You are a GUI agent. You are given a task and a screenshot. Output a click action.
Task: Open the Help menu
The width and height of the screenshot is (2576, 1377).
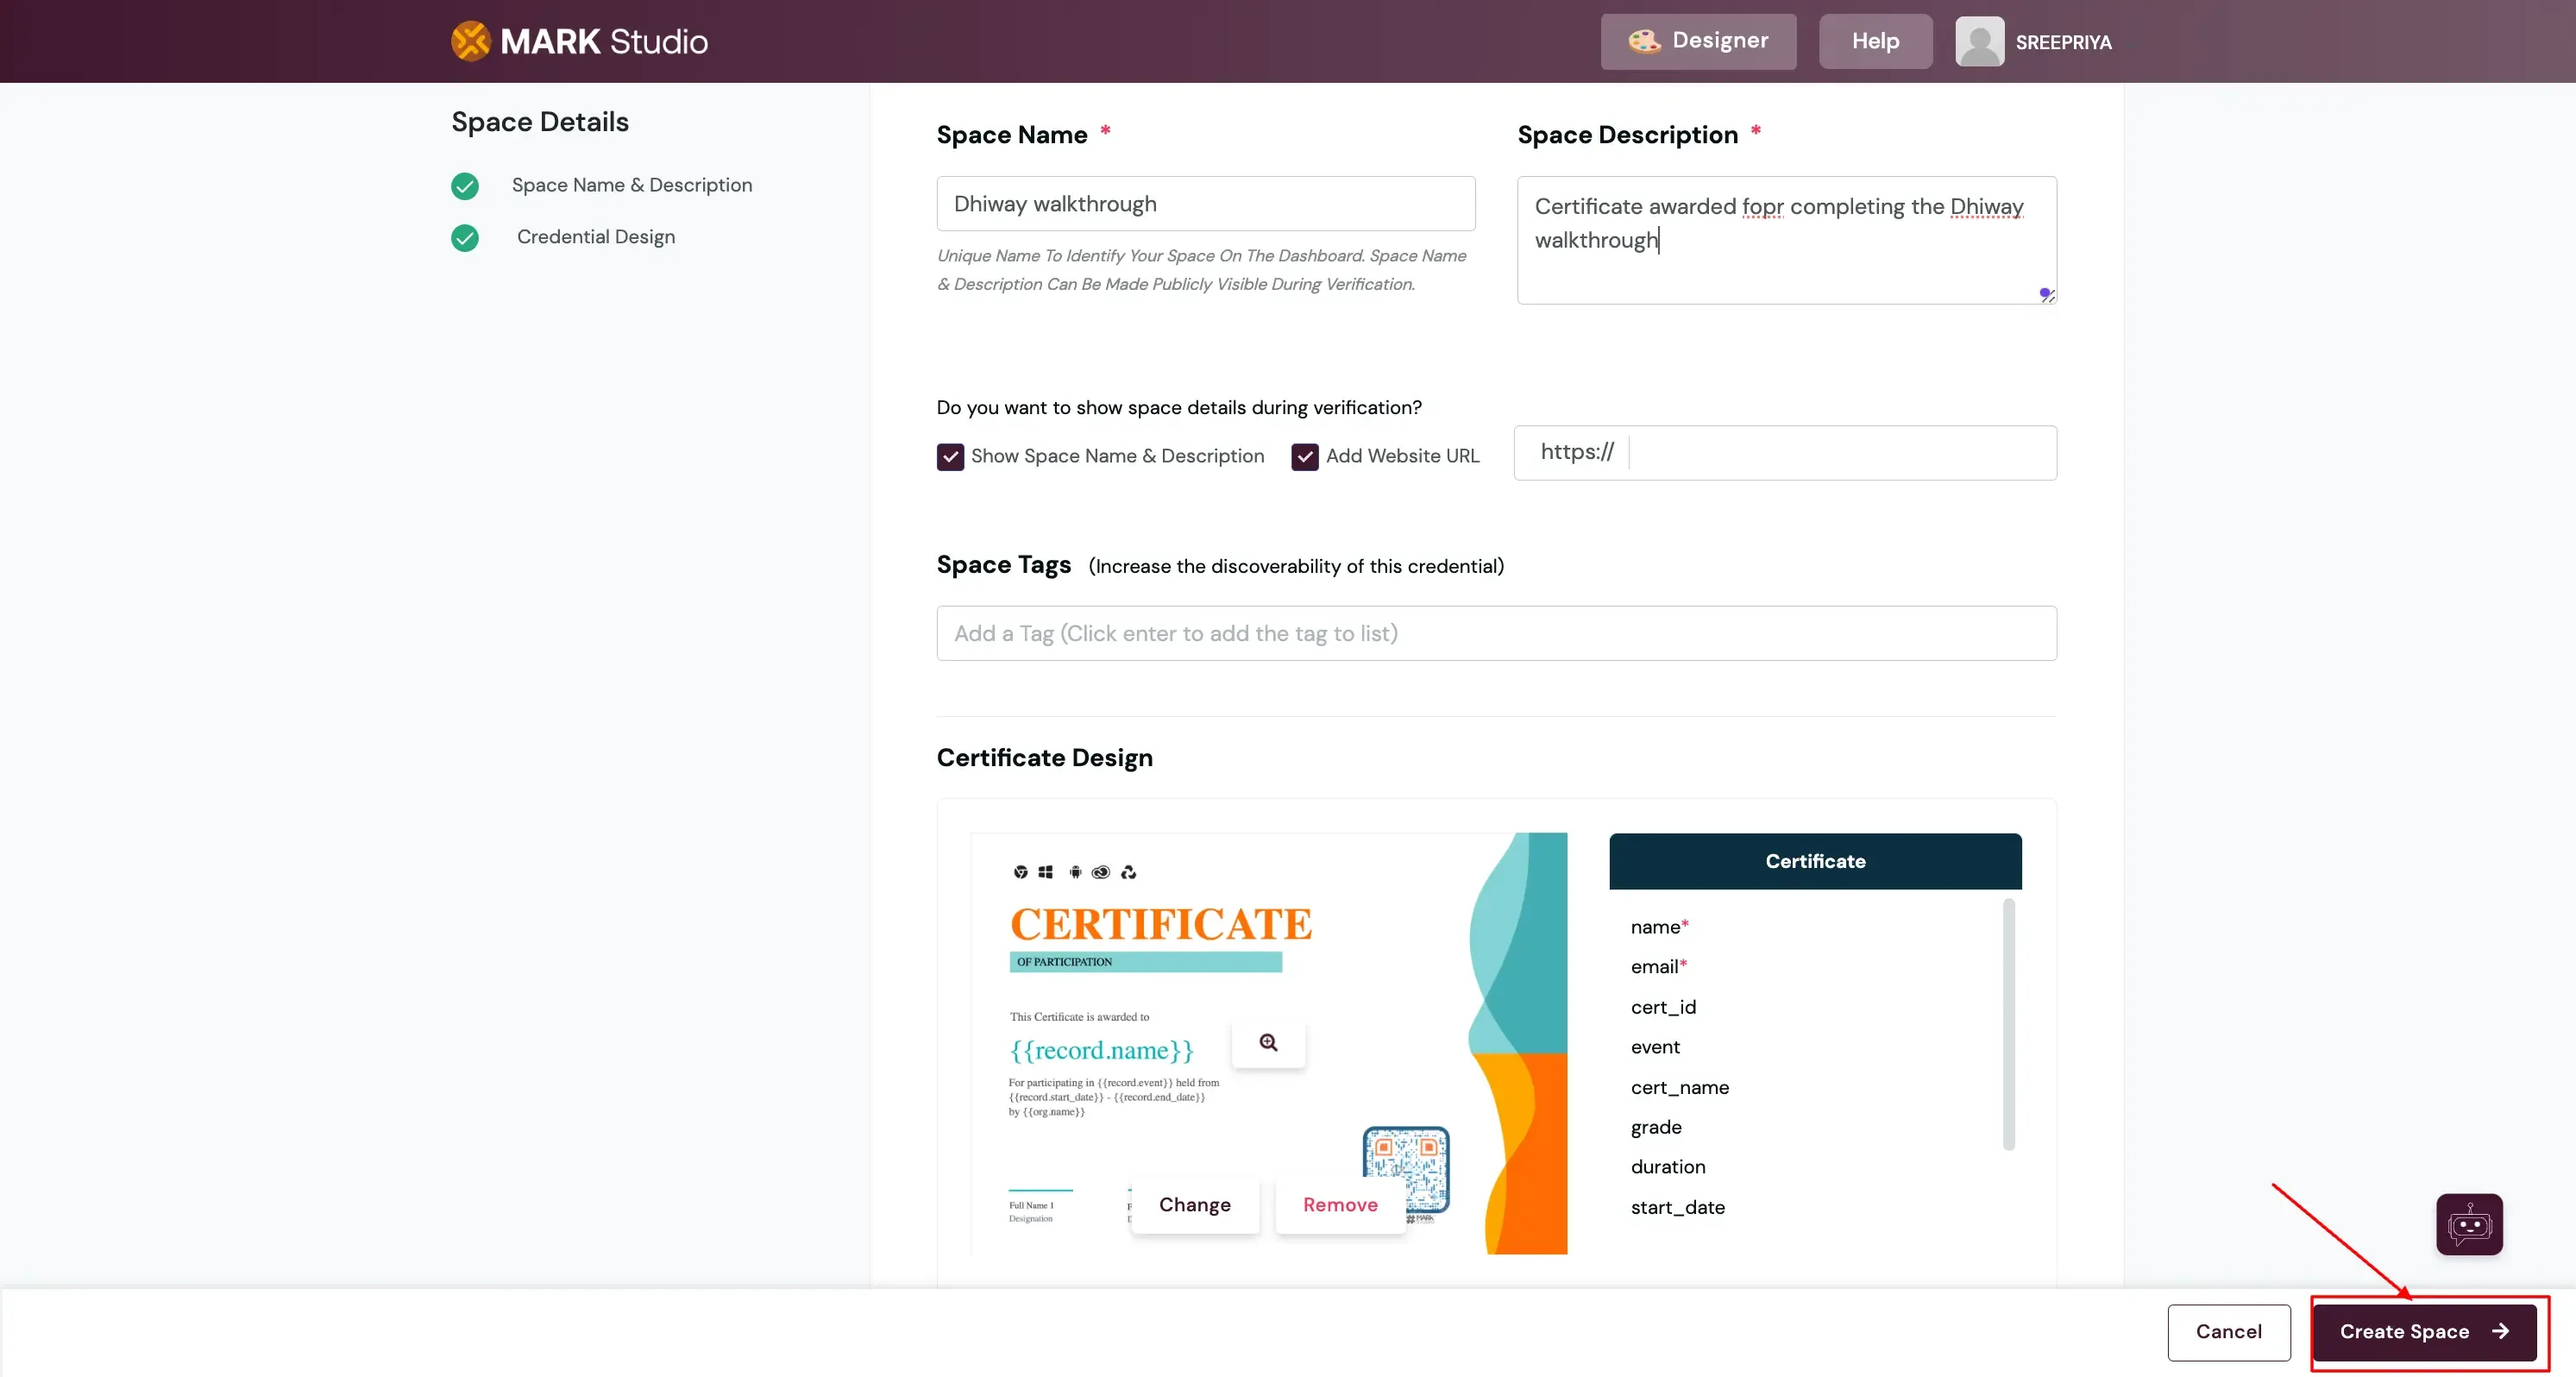point(1875,41)
